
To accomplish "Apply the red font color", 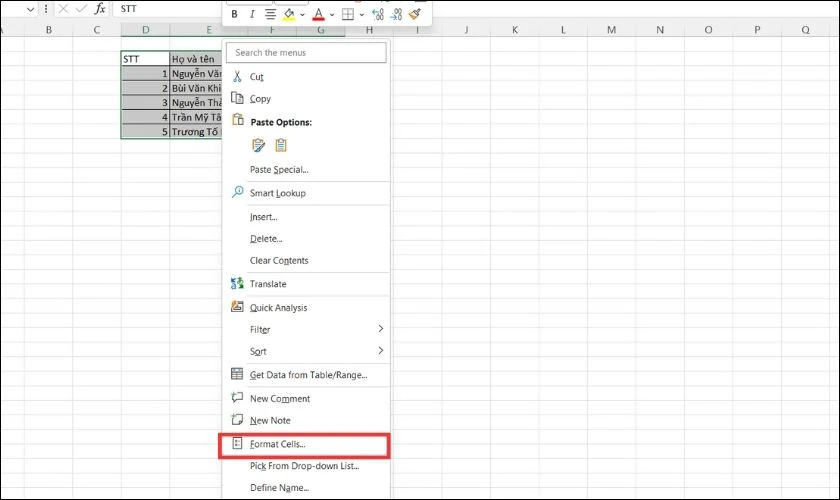I will 318,14.
